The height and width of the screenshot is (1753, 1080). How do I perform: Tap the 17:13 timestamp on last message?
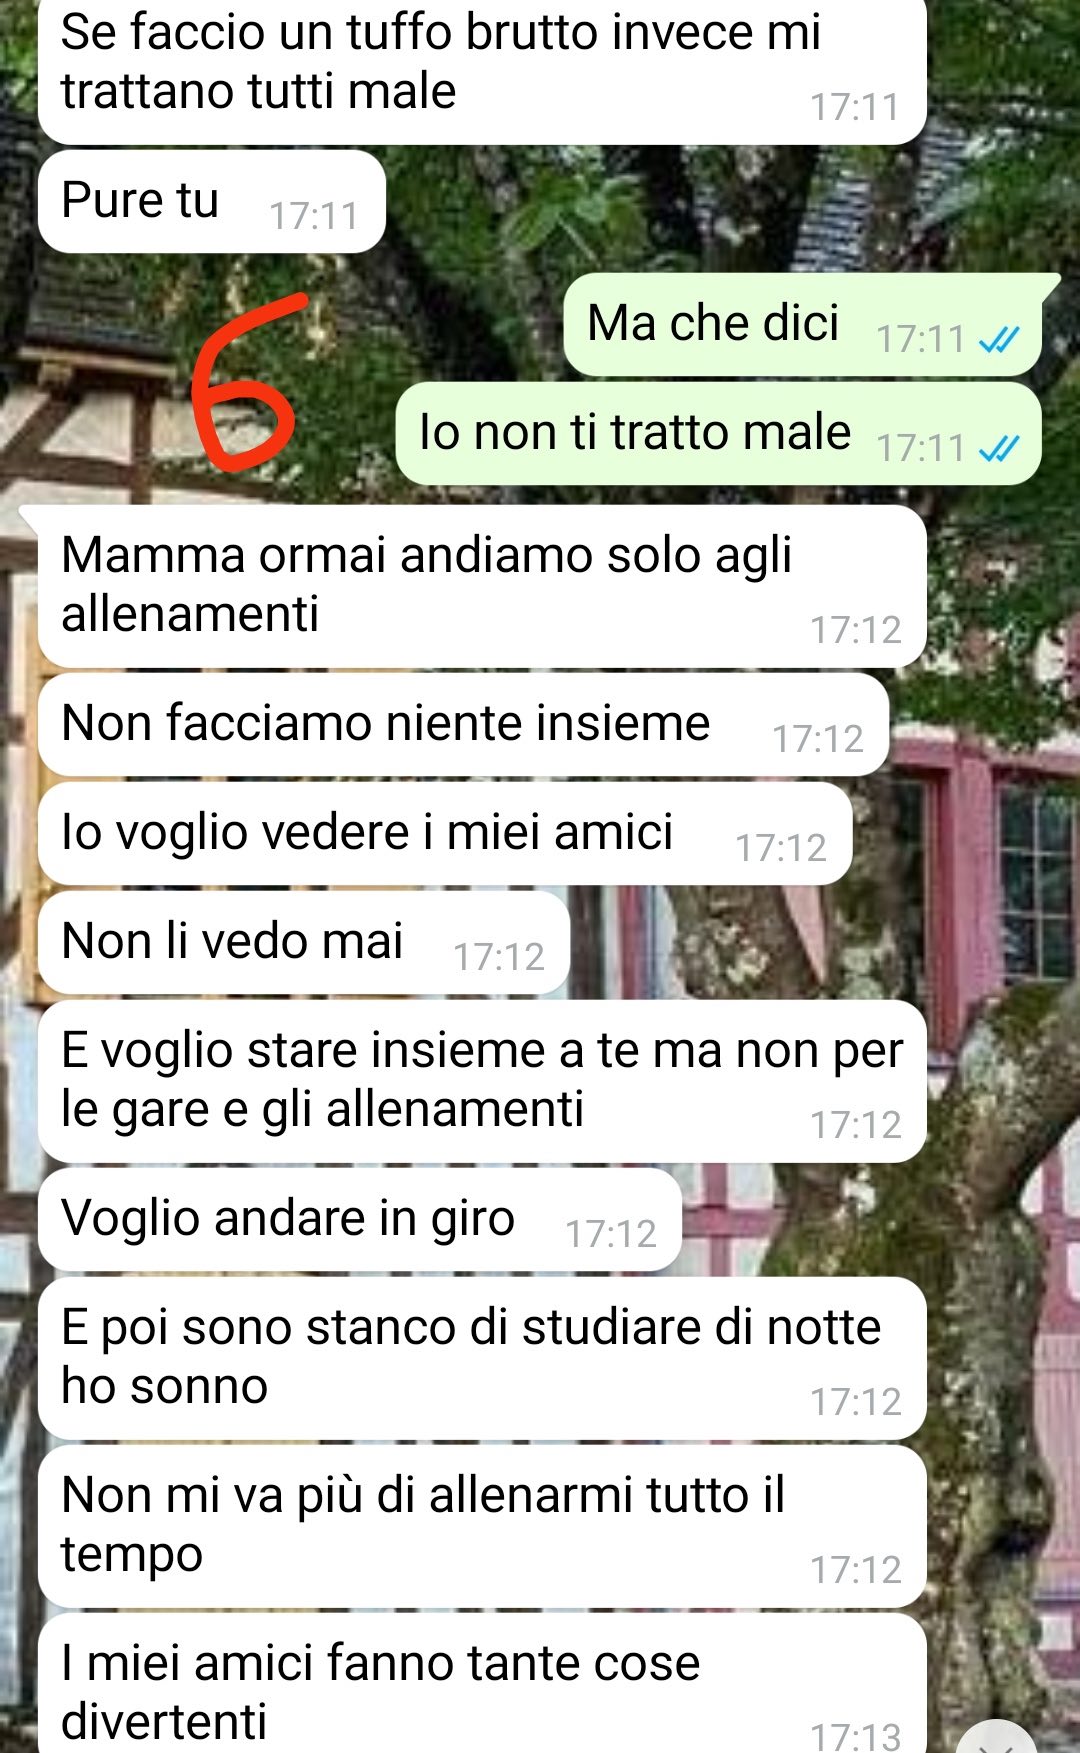(856, 1737)
